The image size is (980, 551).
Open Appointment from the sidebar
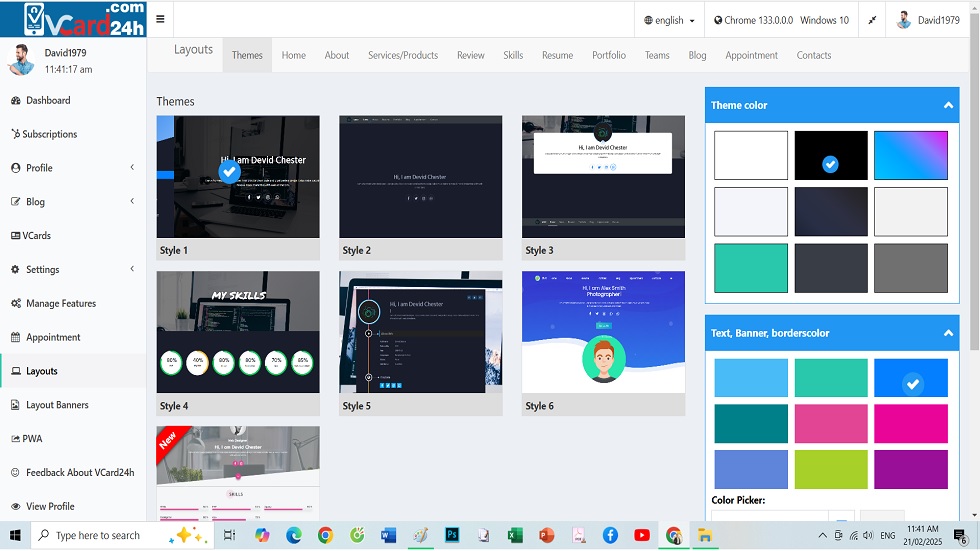[53, 337]
